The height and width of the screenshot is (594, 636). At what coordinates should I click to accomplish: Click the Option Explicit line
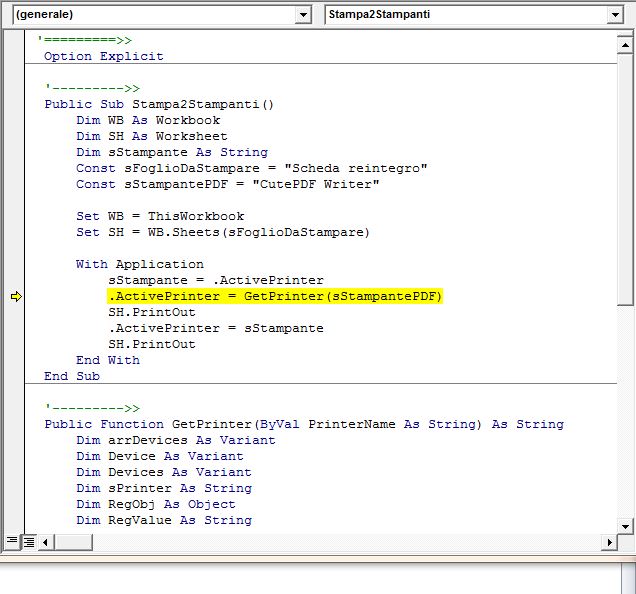[x=104, y=56]
